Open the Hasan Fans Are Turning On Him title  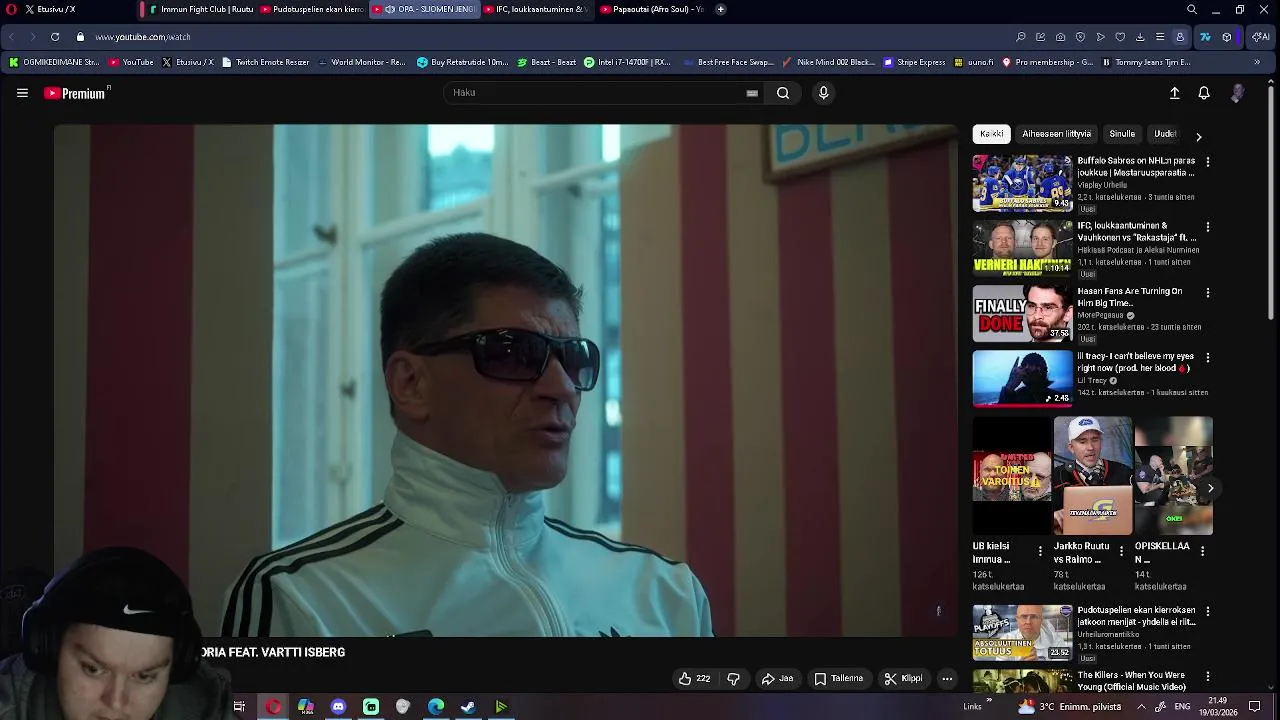(x=1130, y=297)
